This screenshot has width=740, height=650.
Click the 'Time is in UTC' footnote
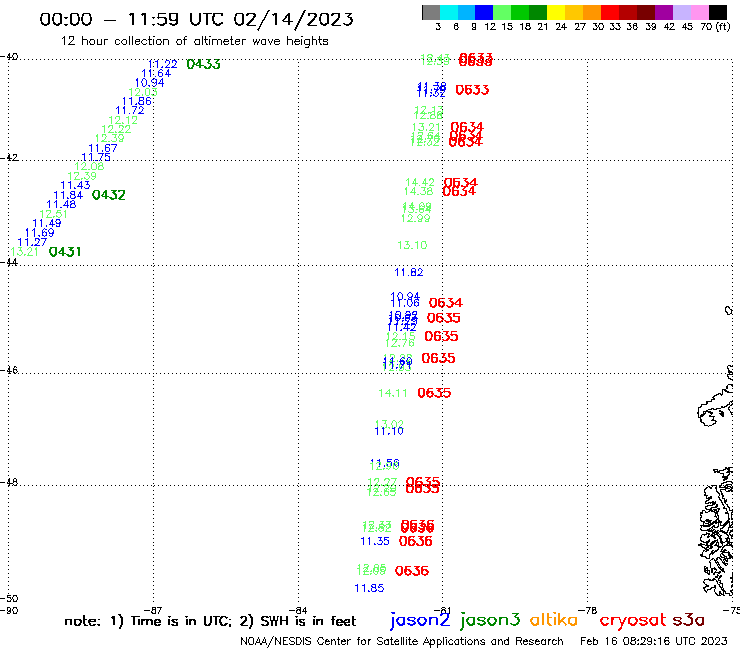180,621
